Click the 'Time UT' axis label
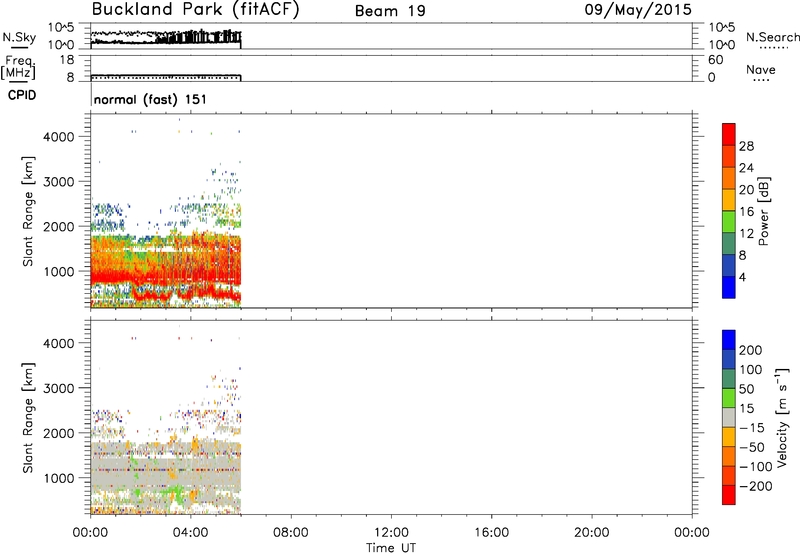Screen dimensions: 800x554 [391, 548]
